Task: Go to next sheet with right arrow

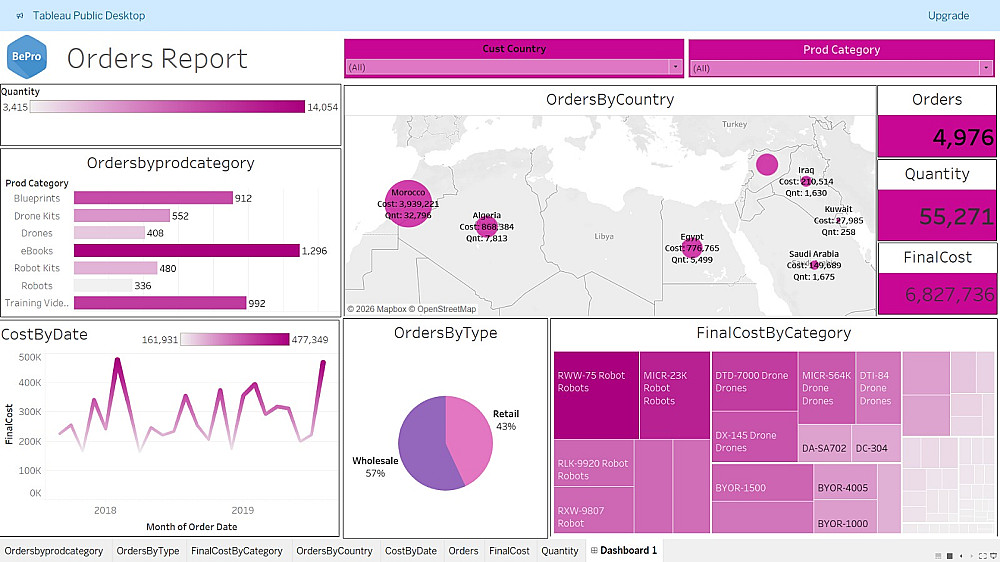Action: click(972, 556)
